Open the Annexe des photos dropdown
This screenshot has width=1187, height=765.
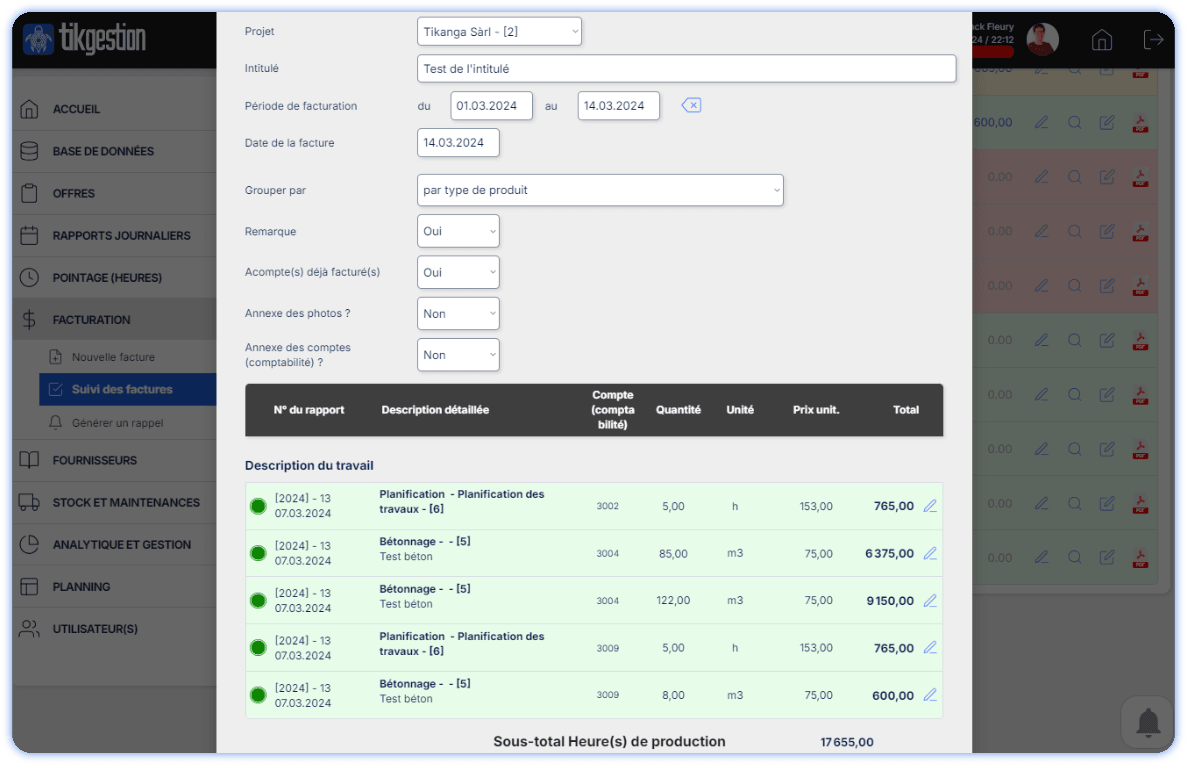tap(458, 314)
